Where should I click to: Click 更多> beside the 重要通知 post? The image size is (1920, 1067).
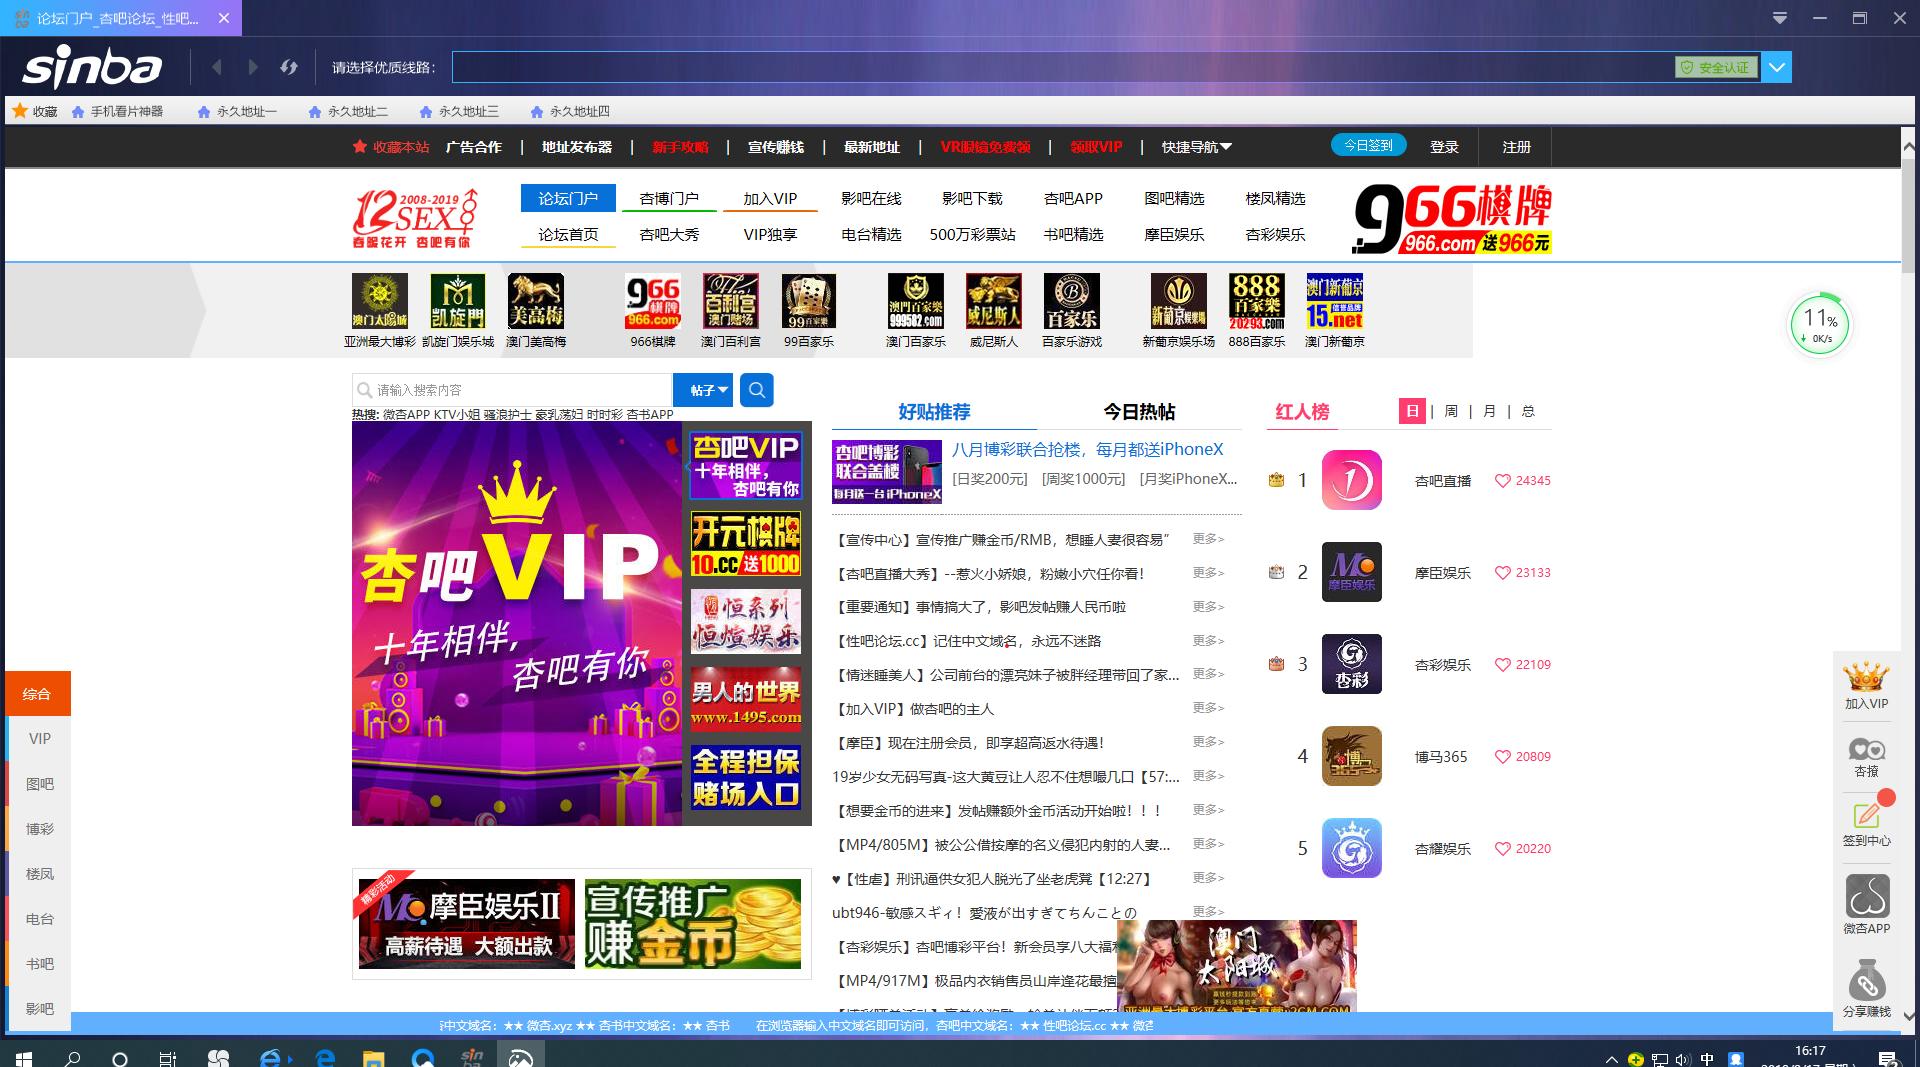coord(1208,607)
